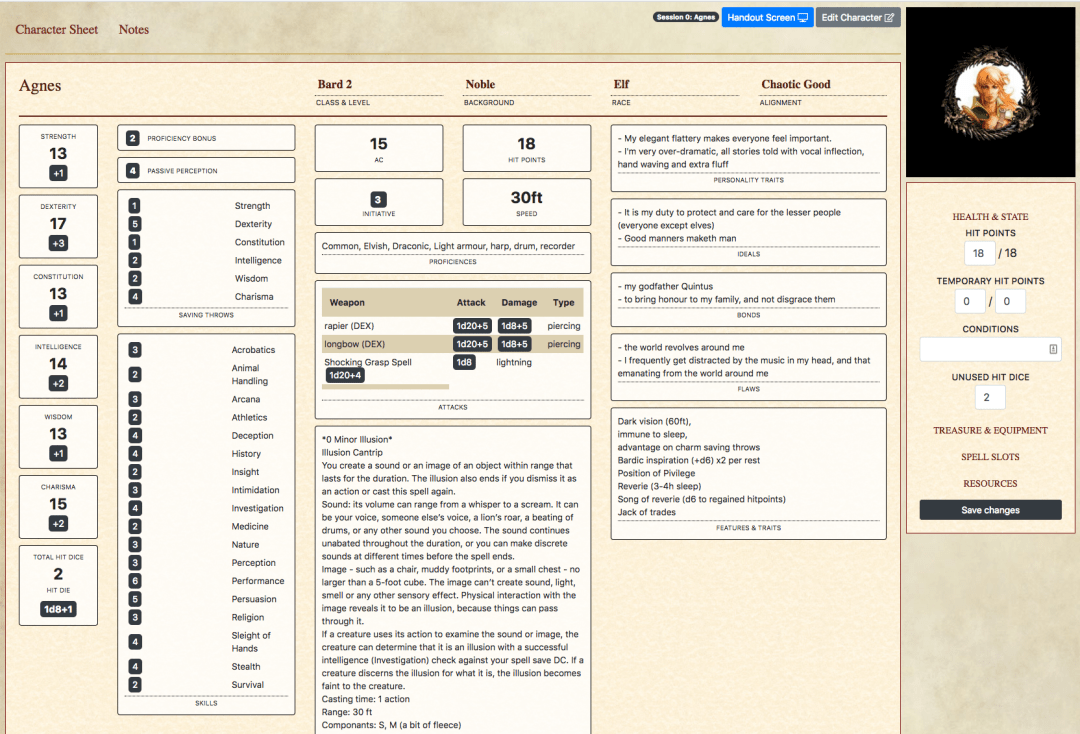1080x734 pixels.
Task: Roll the Sleight of Hands skill badge
Action: click(135, 642)
